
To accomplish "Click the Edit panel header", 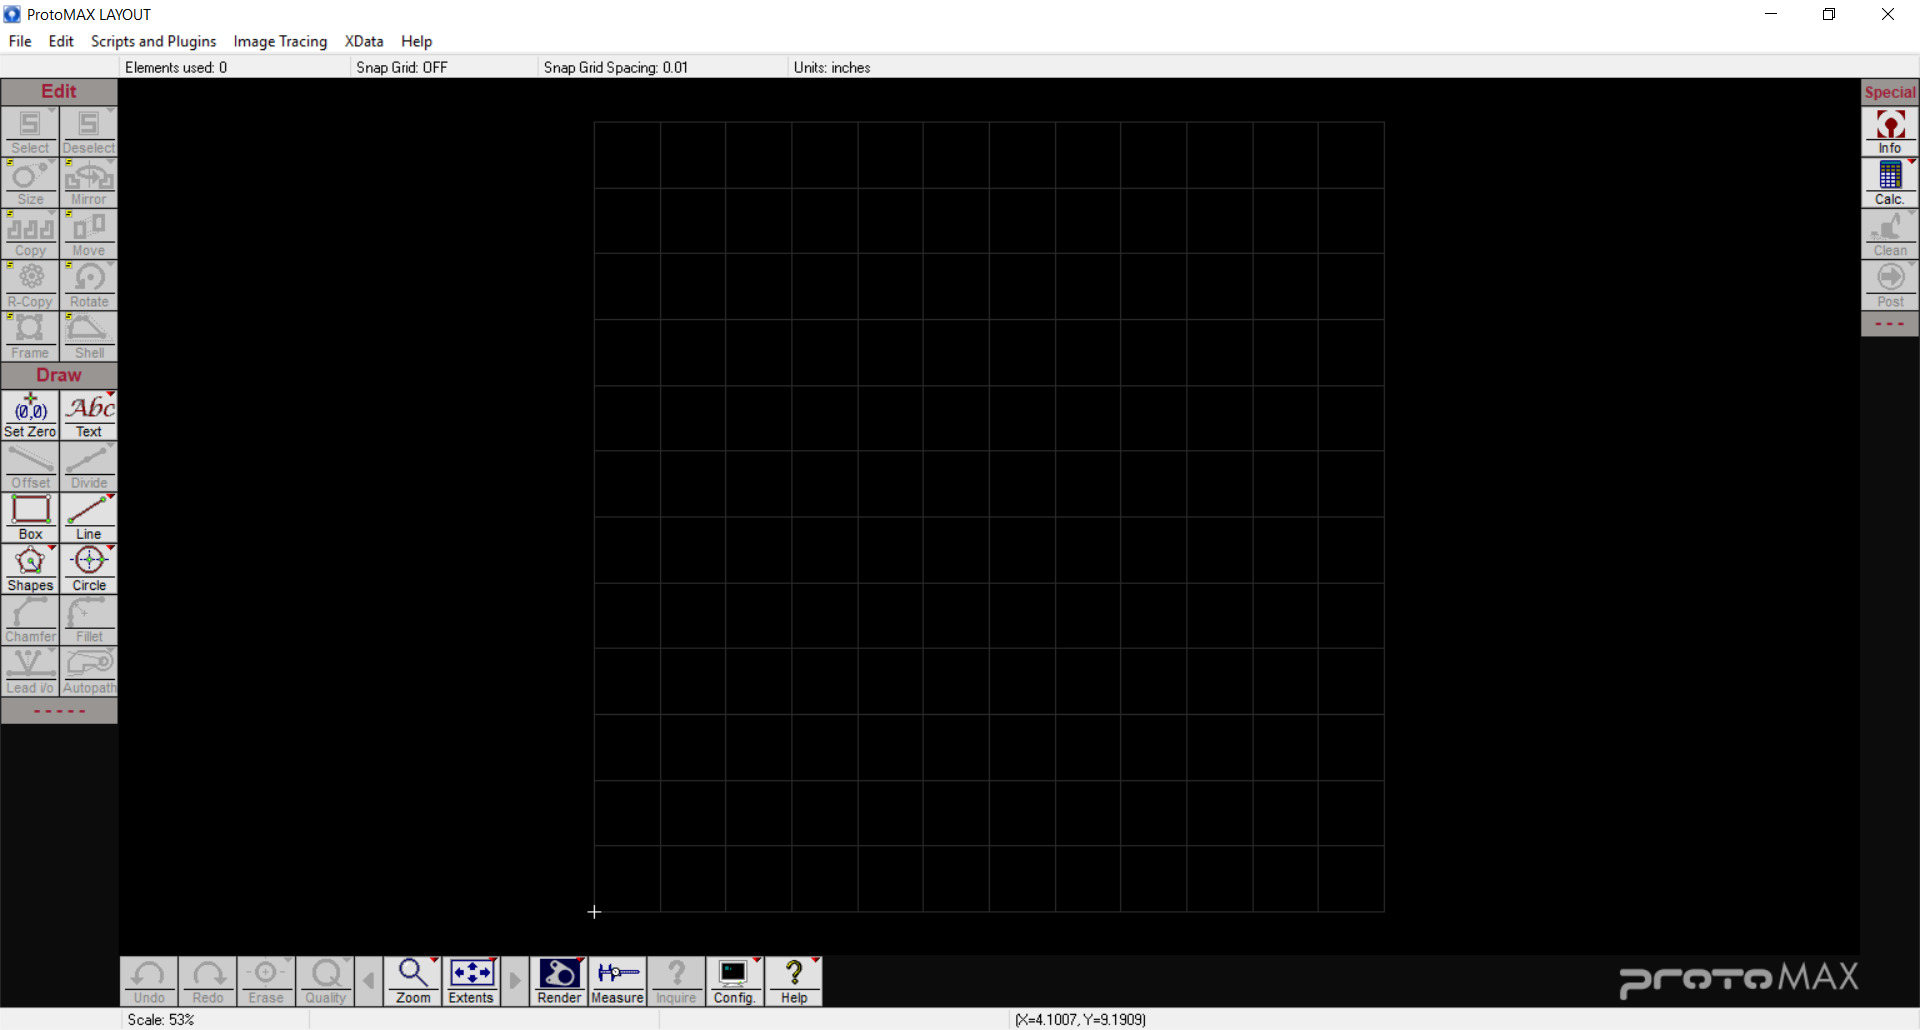I will [x=59, y=91].
